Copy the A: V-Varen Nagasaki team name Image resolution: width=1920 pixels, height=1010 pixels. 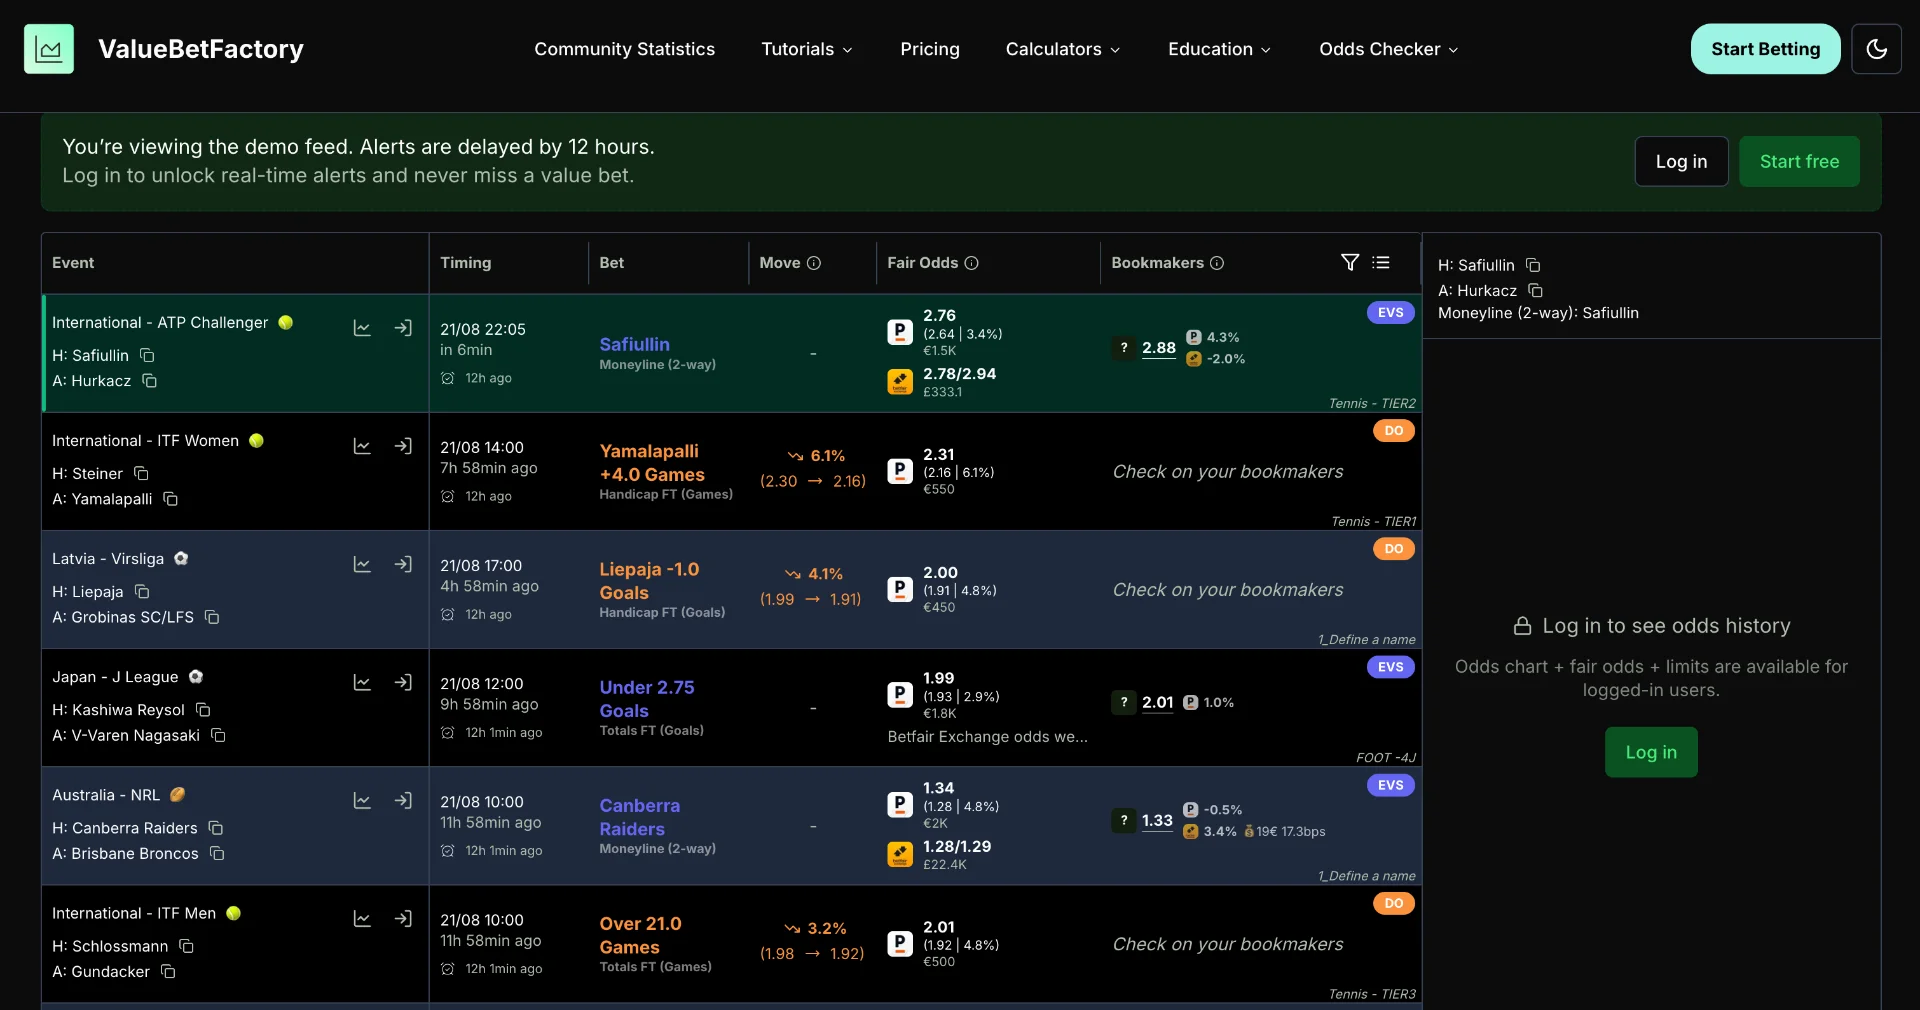pyautogui.click(x=218, y=735)
